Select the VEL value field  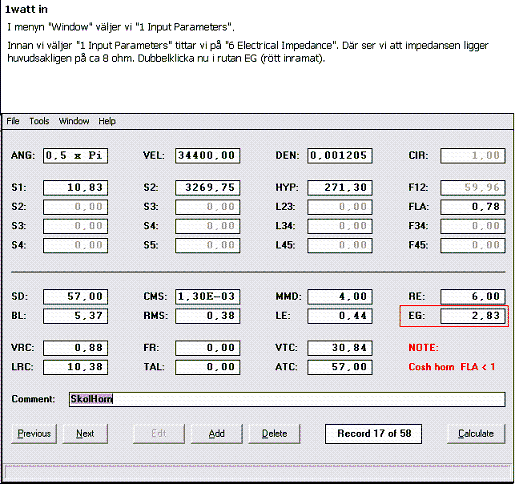click(x=208, y=156)
